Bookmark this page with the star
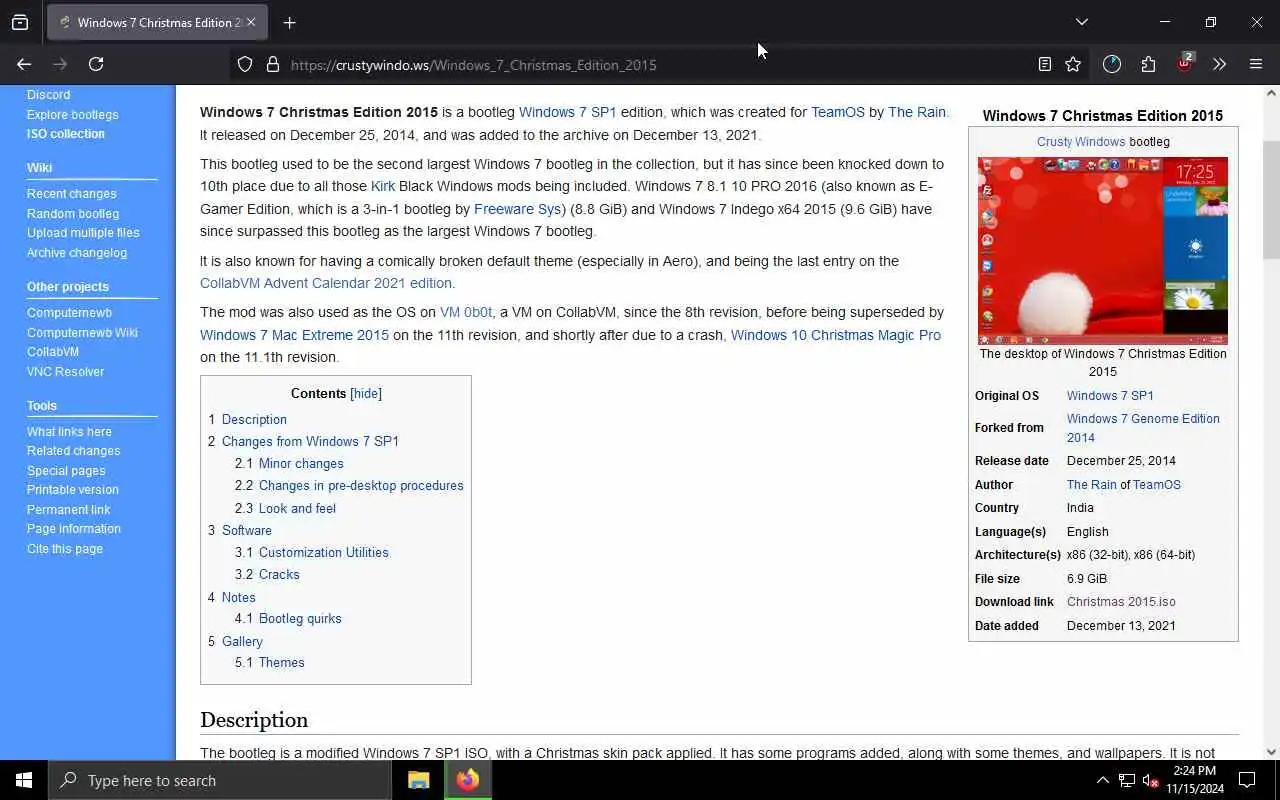Viewport: 1280px width, 800px height. (x=1073, y=64)
